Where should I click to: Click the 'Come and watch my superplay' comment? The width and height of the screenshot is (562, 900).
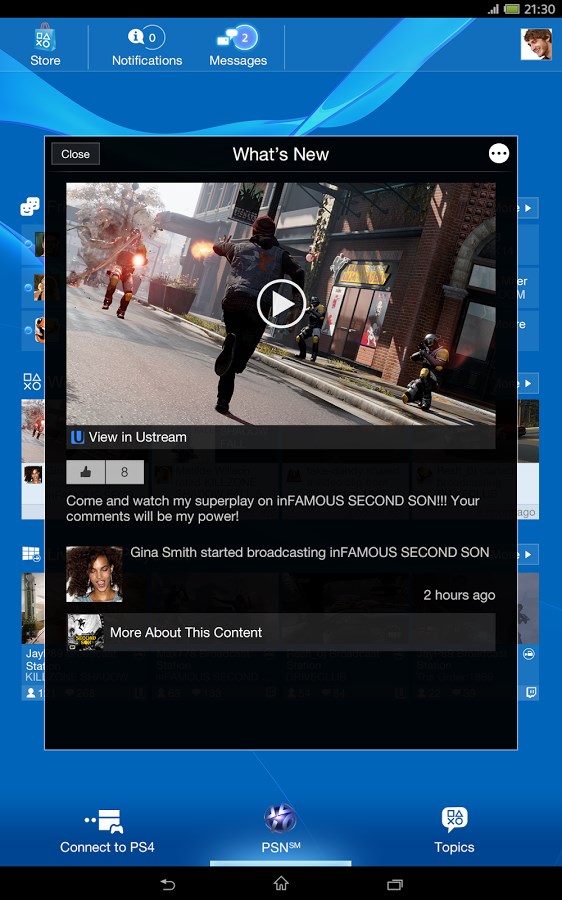(x=273, y=509)
